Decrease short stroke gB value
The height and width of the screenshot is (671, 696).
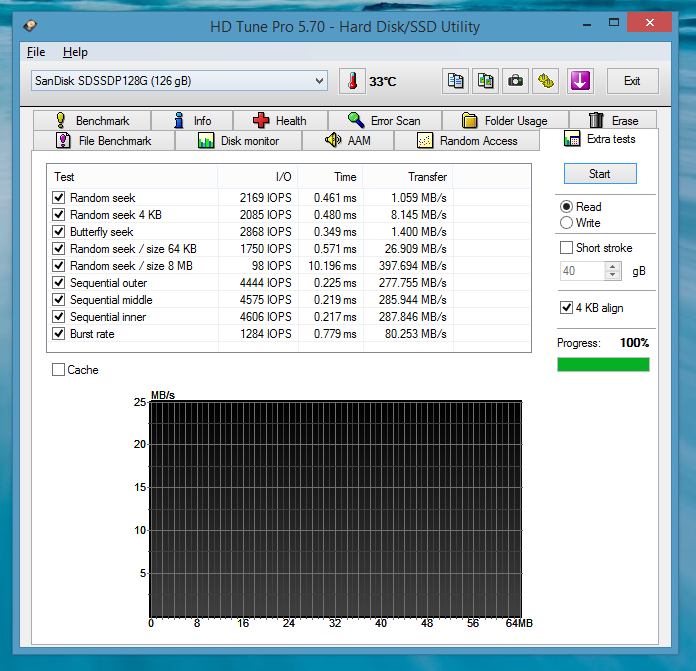[613, 275]
